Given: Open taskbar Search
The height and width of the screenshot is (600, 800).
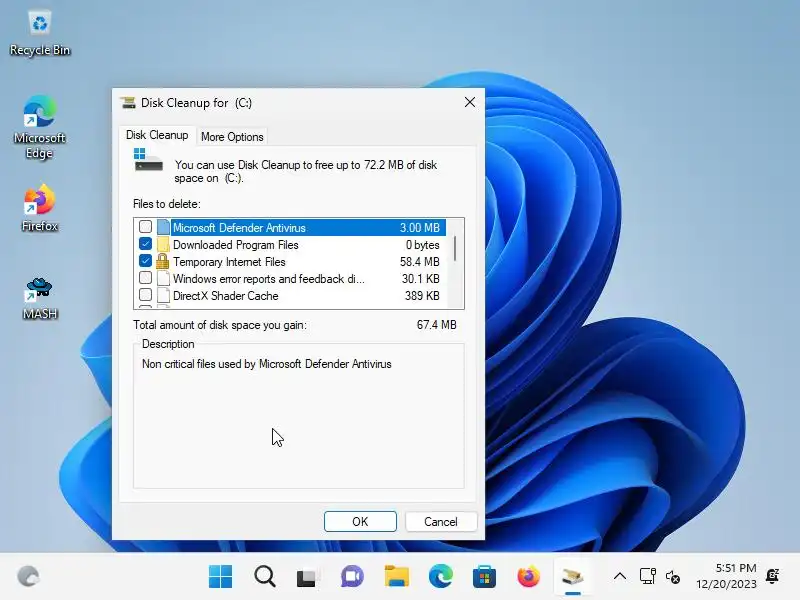Looking at the screenshot, I should click(265, 577).
